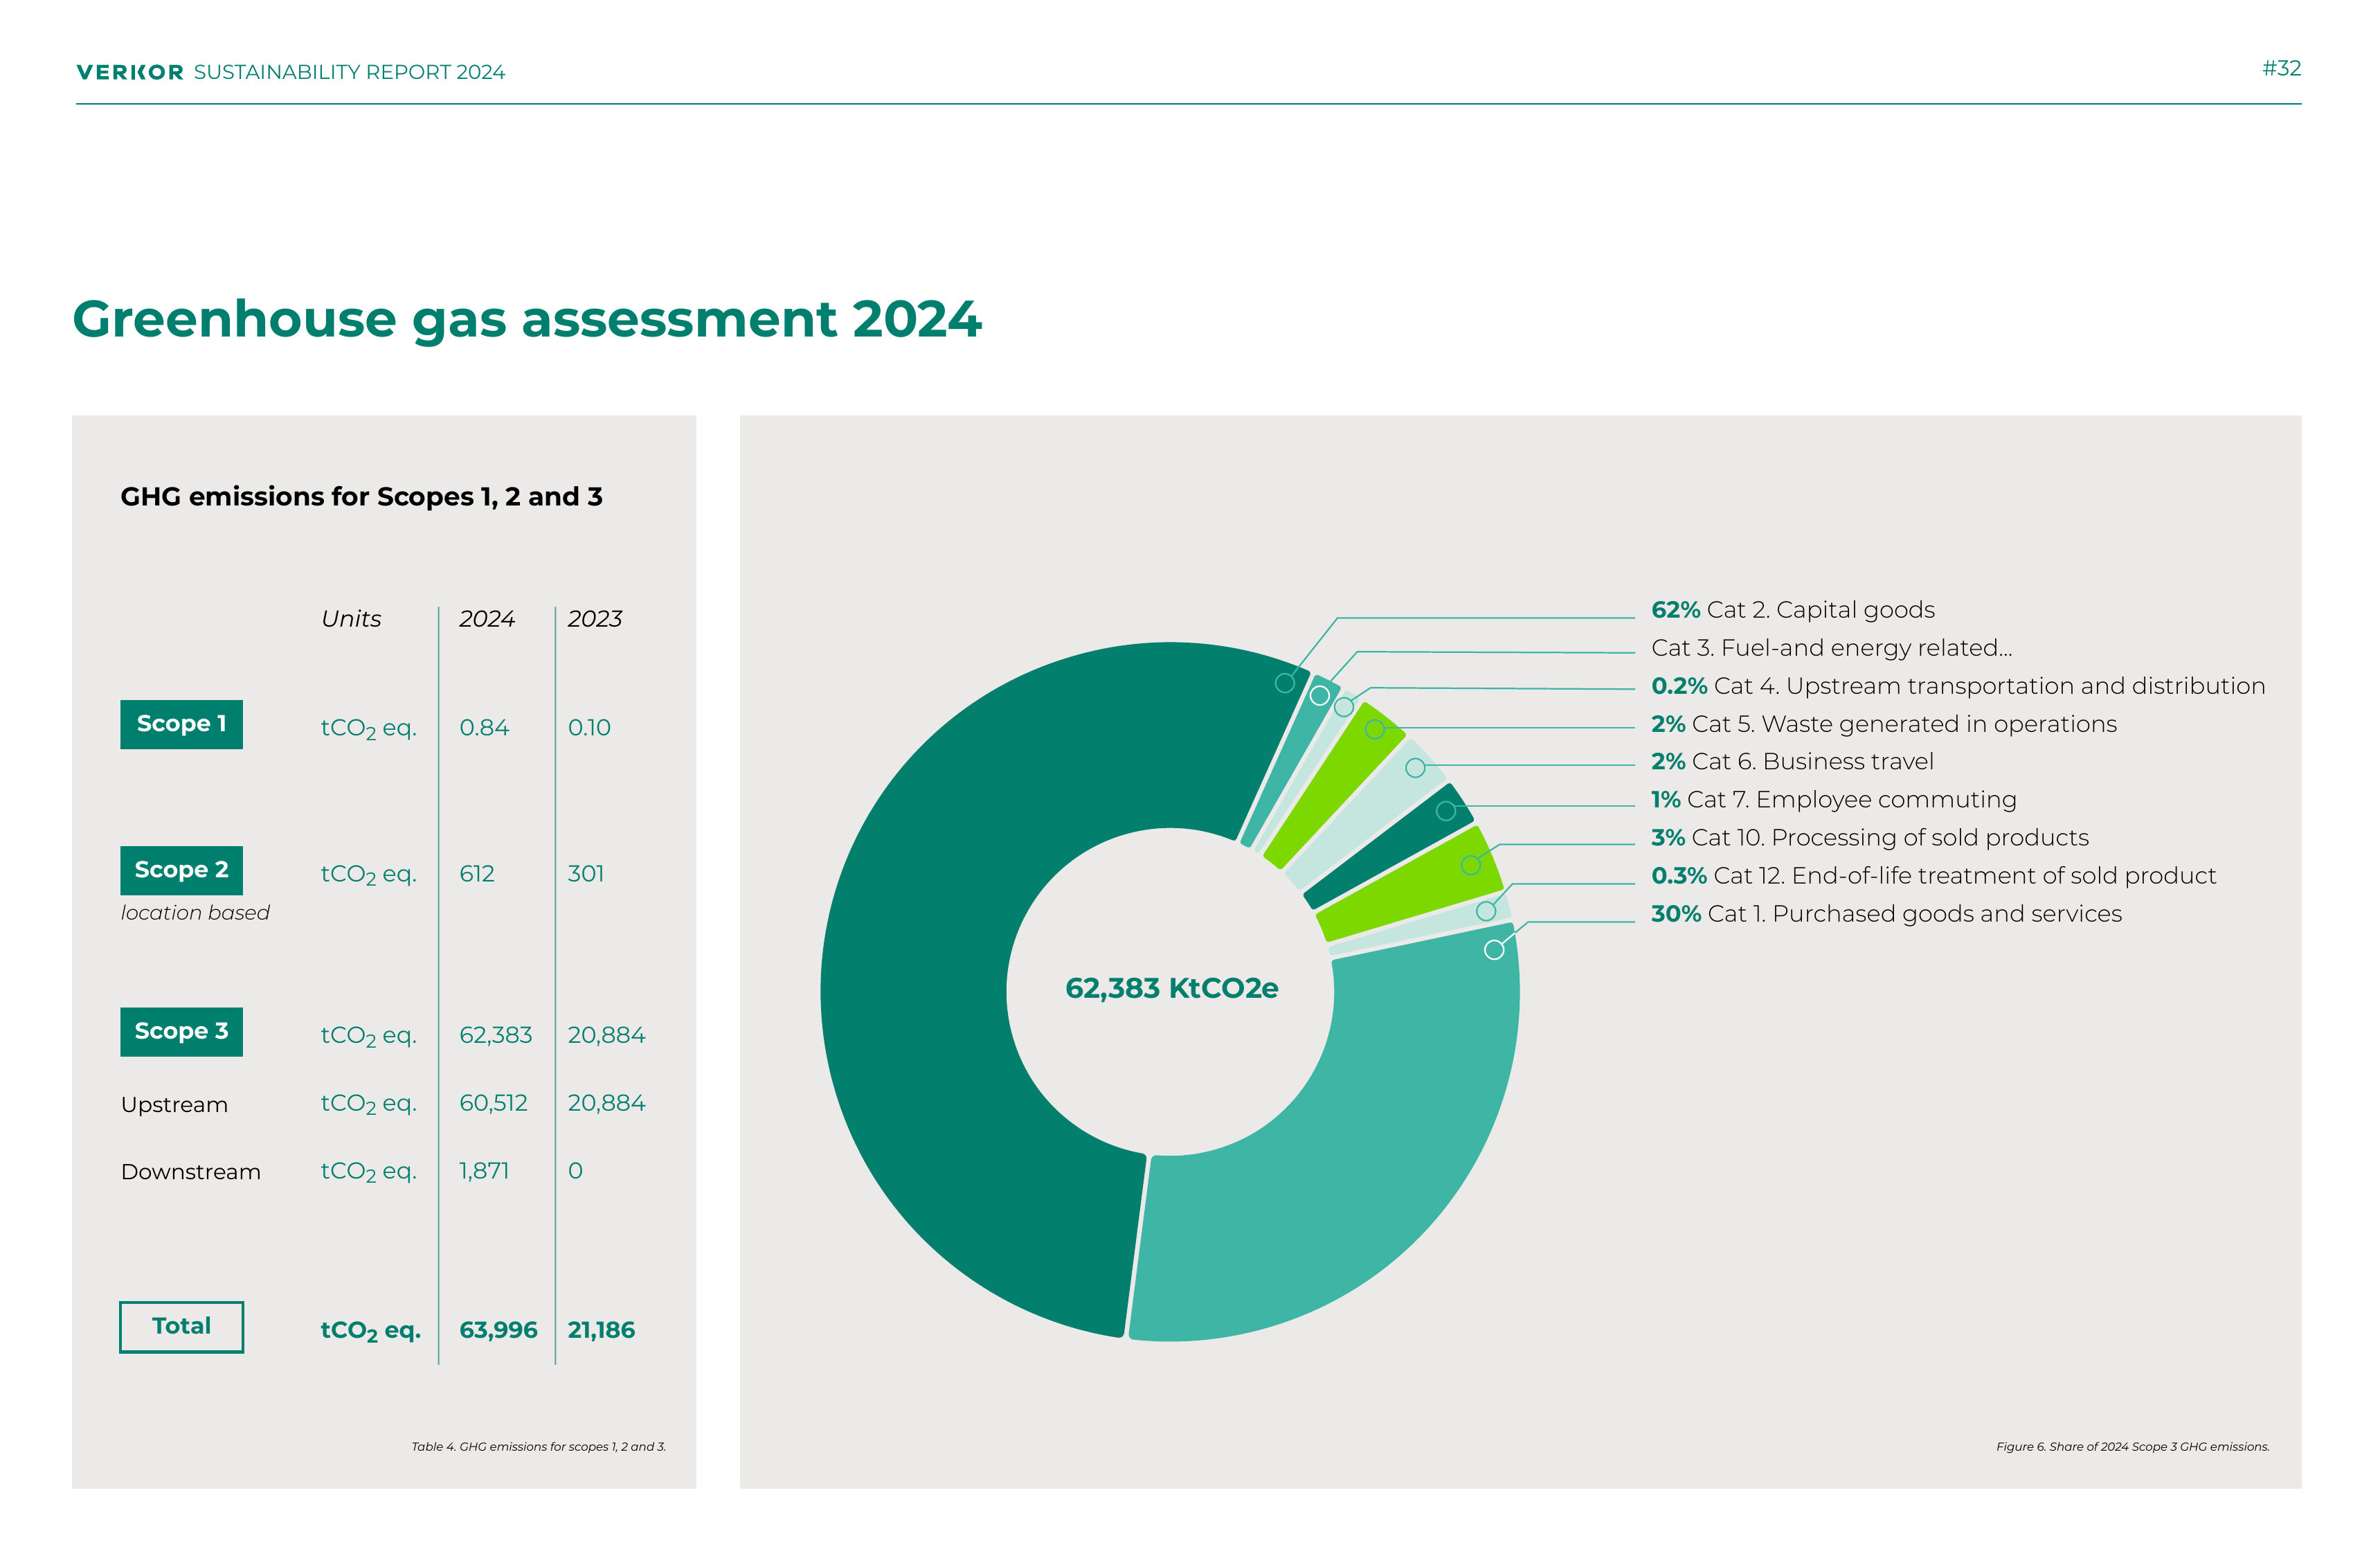Click the Table 4 caption text
Image resolution: width=2380 pixels, height=1558 pixels.
538,1447
